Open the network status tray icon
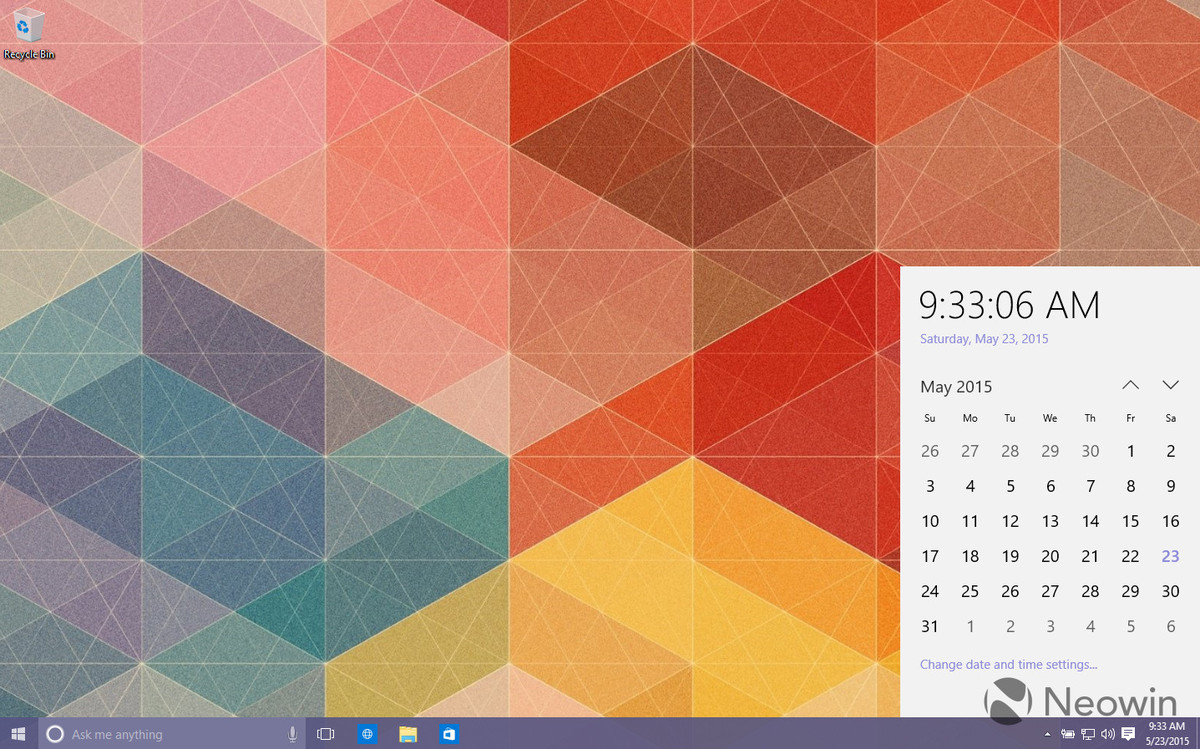 coord(1088,735)
